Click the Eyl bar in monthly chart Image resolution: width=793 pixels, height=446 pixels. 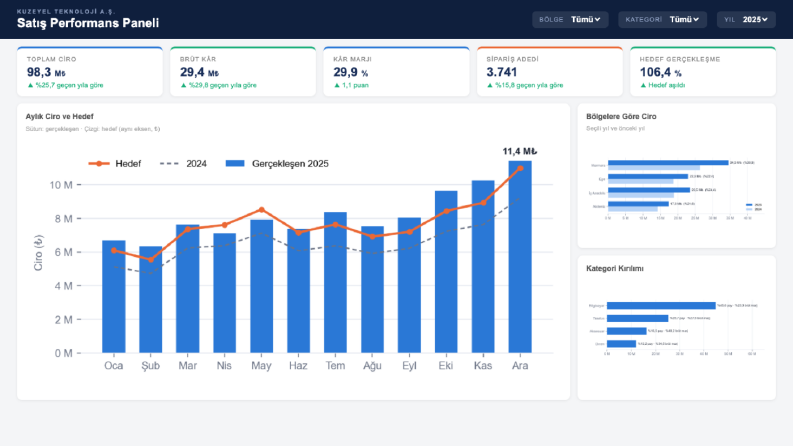tap(409, 285)
